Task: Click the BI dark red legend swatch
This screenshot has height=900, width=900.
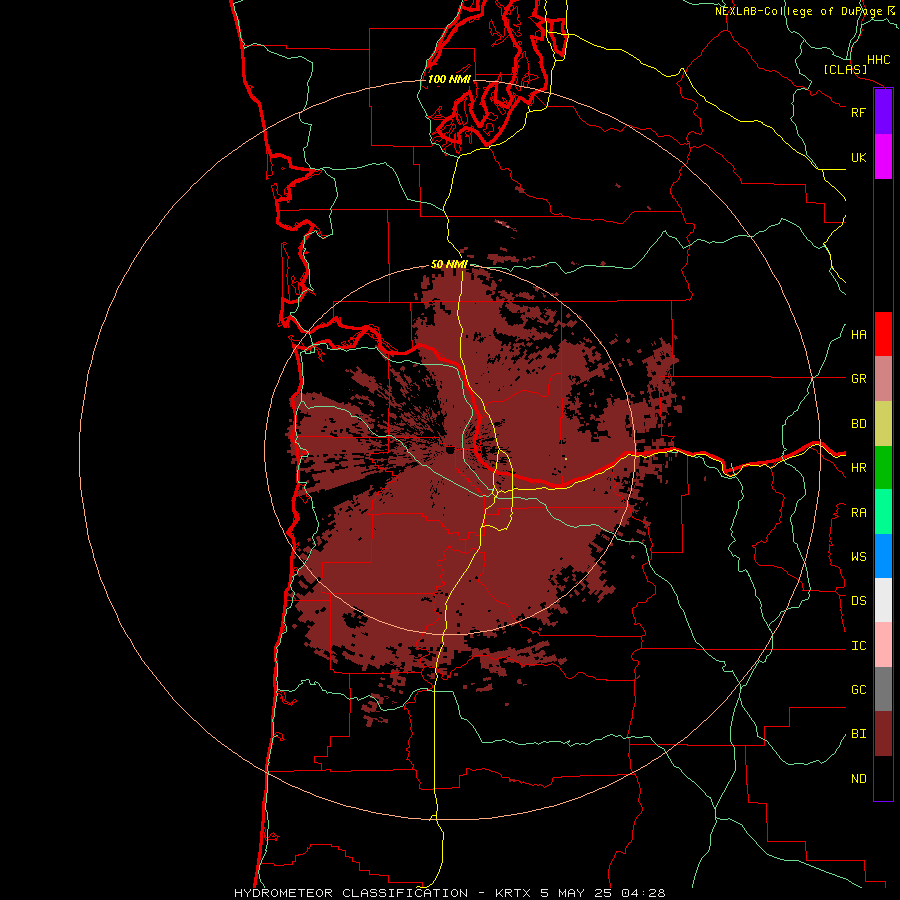Action: pyautogui.click(x=883, y=734)
